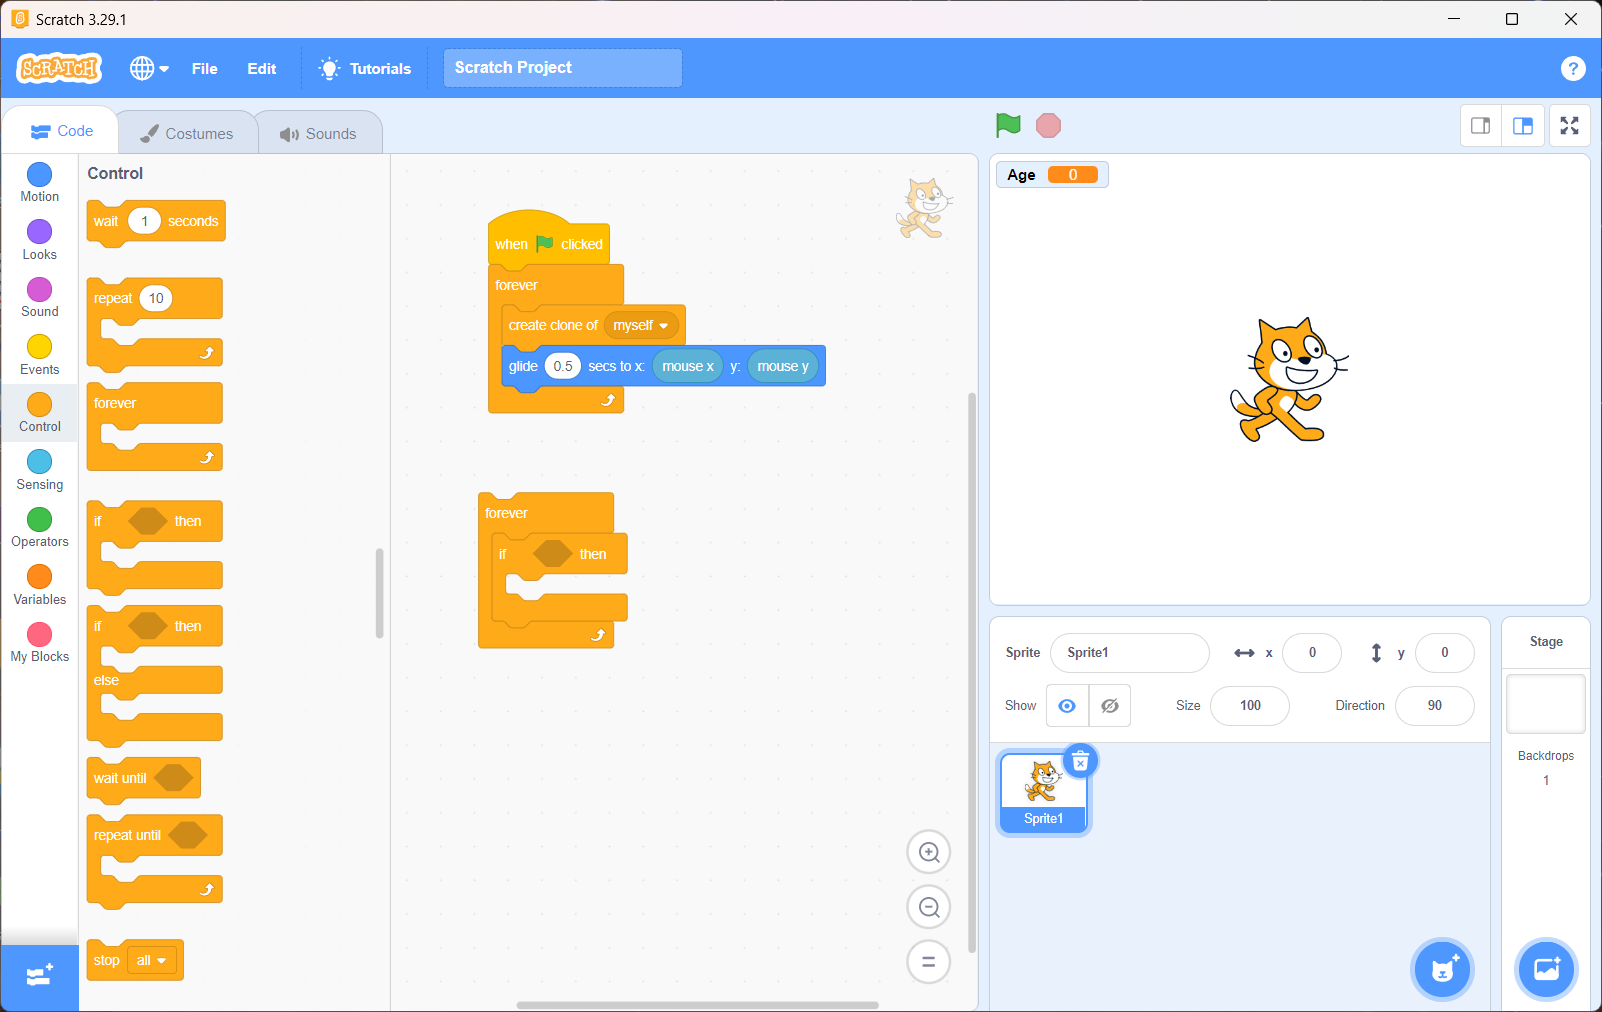Open the language globe dropdown
Image resolution: width=1602 pixels, height=1012 pixels.
149,68
